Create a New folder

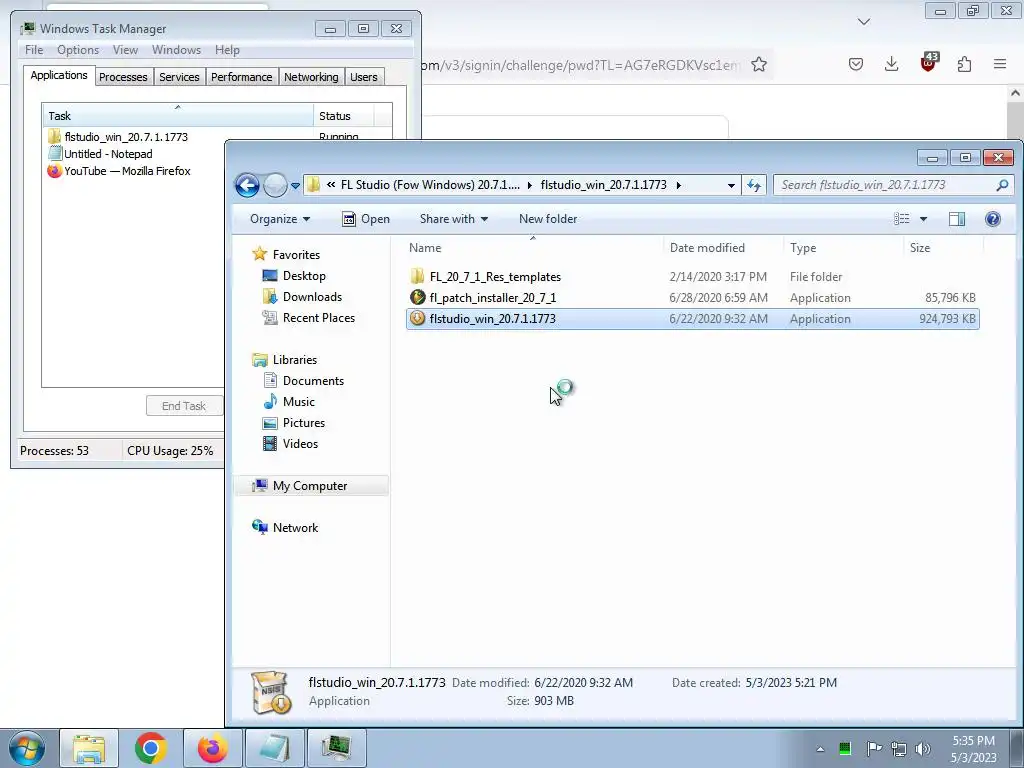tap(548, 219)
